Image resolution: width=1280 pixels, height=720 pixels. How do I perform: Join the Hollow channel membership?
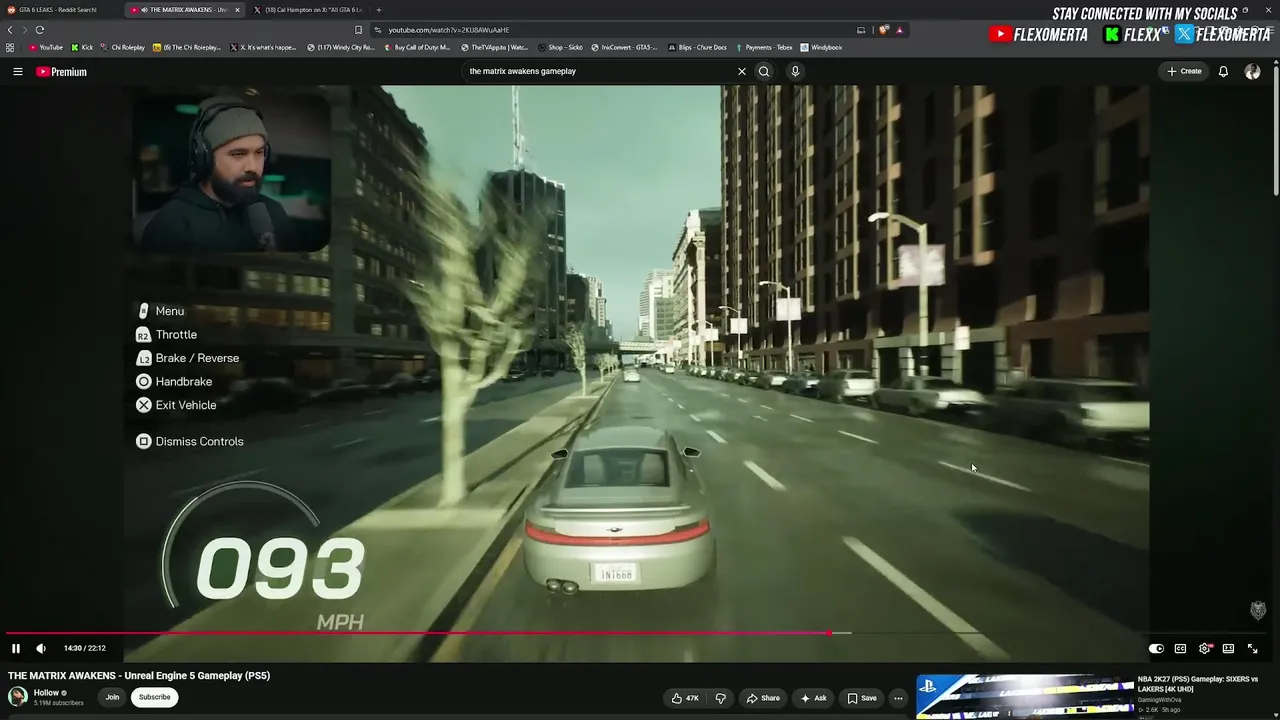(112, 697)
